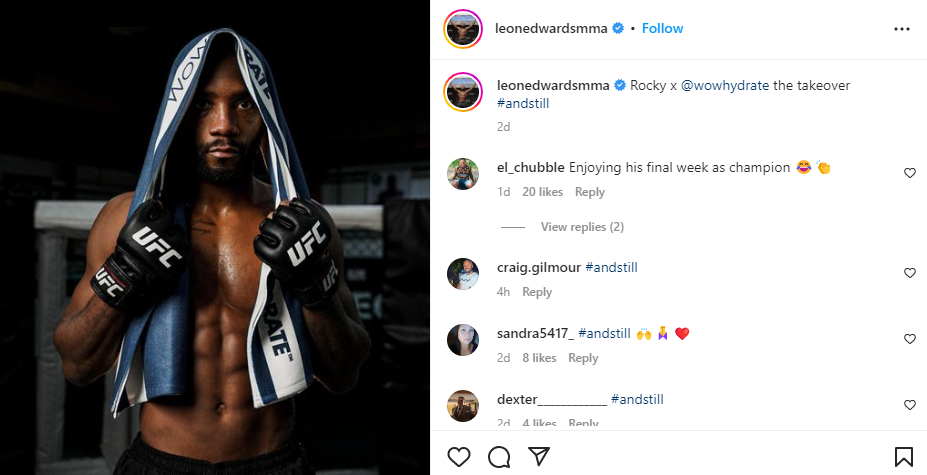The width and height of the screenshot is (927, 475).
Task: Like the post with heart icon
Action: [x=459, y=457]
